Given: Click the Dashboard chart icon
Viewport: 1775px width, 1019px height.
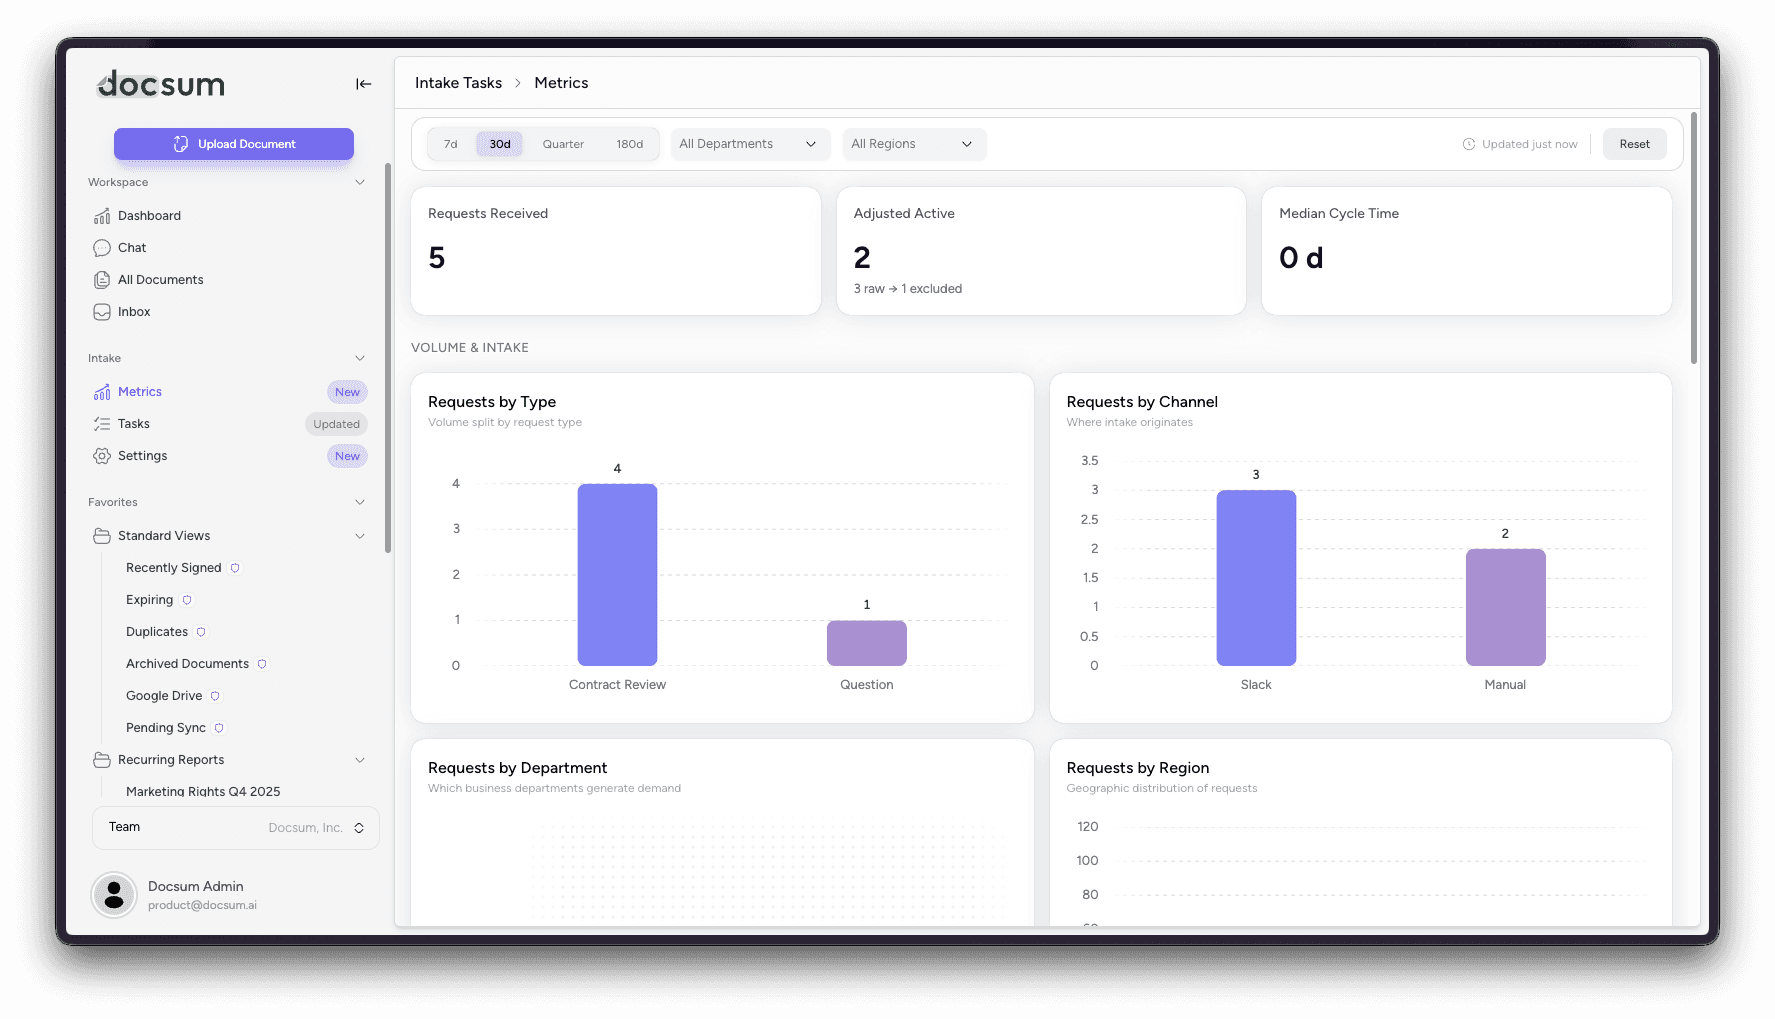Looking at the screenshot, I should tap(102, 216).
